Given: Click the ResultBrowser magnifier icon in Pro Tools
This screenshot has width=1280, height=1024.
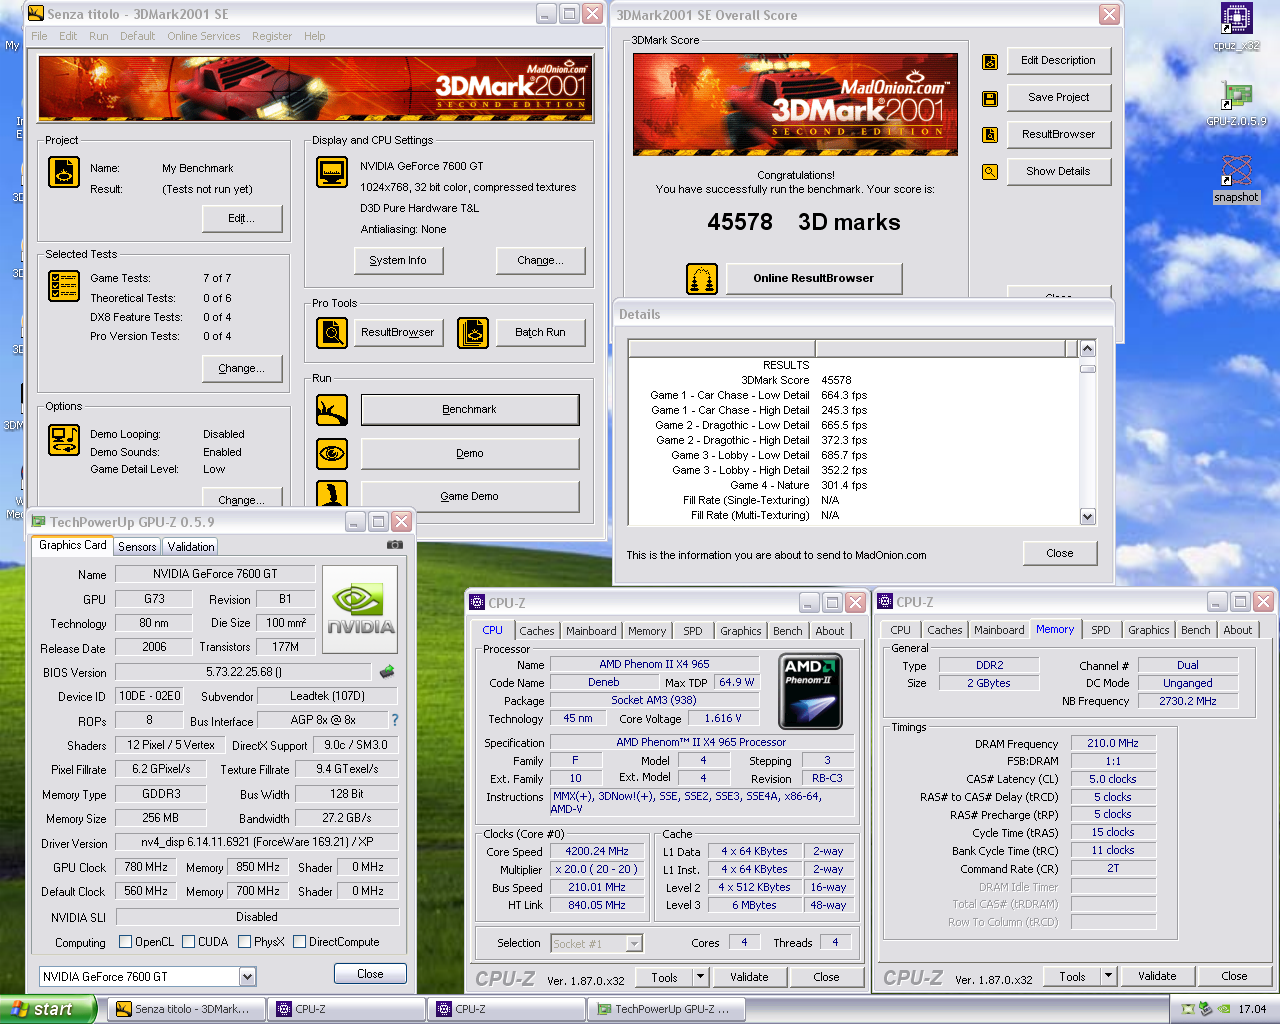Looking at the screenshot, I should (332, 333).
